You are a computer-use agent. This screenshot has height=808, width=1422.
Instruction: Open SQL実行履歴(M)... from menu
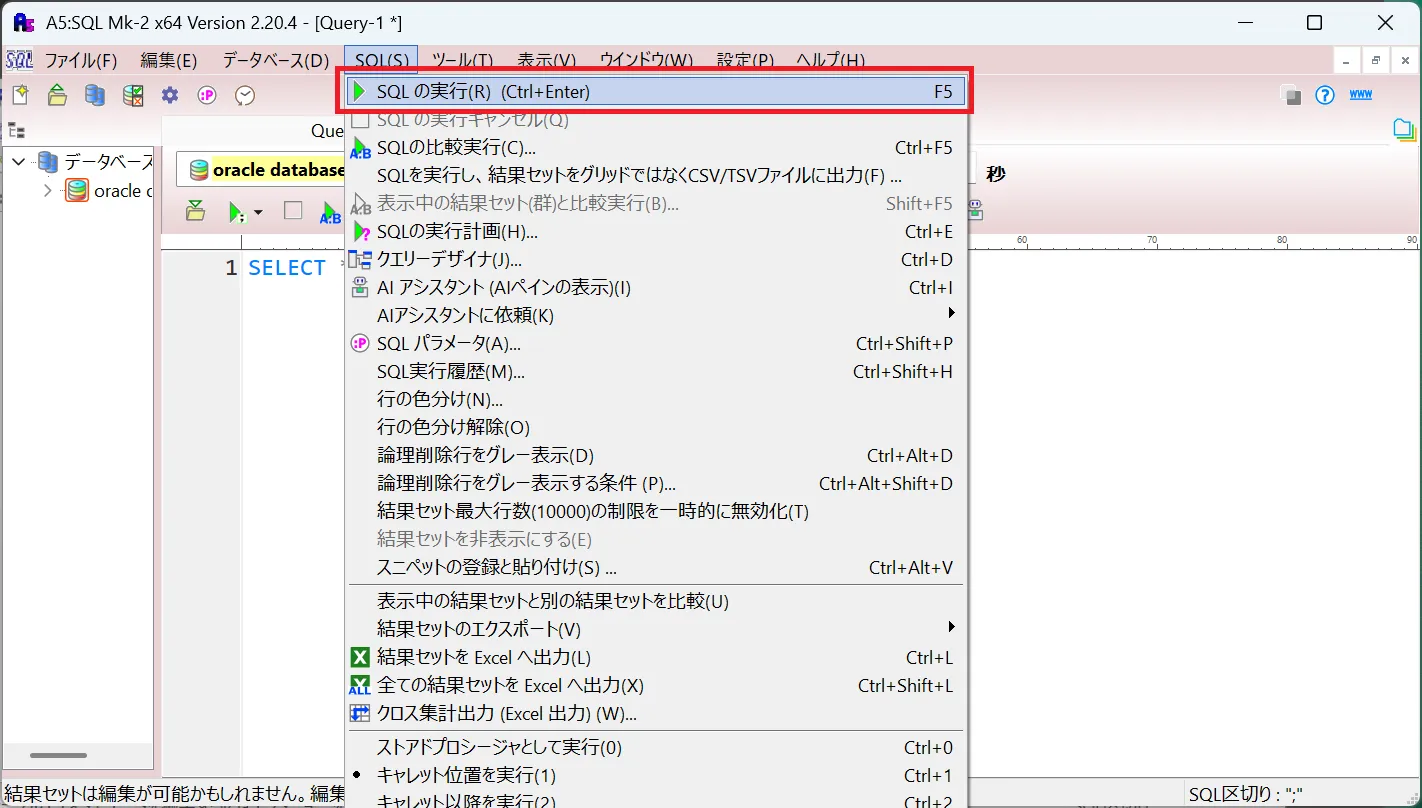point(655,371)
